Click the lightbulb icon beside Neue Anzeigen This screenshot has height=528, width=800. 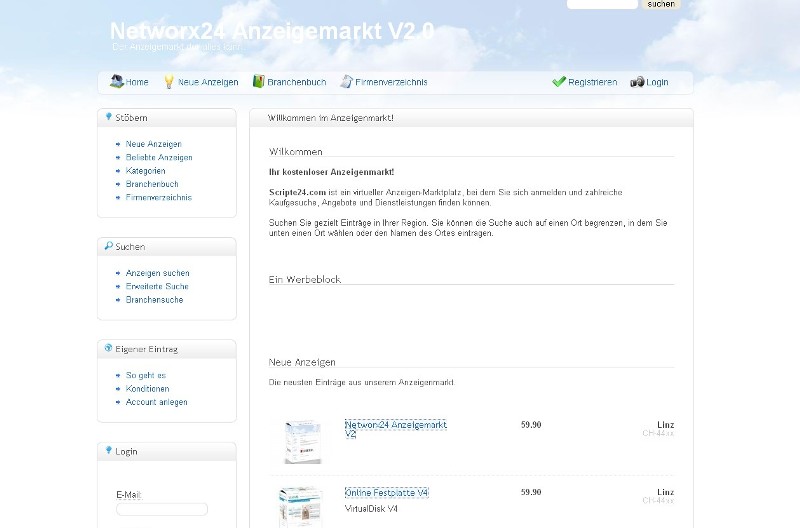[169, 82]
